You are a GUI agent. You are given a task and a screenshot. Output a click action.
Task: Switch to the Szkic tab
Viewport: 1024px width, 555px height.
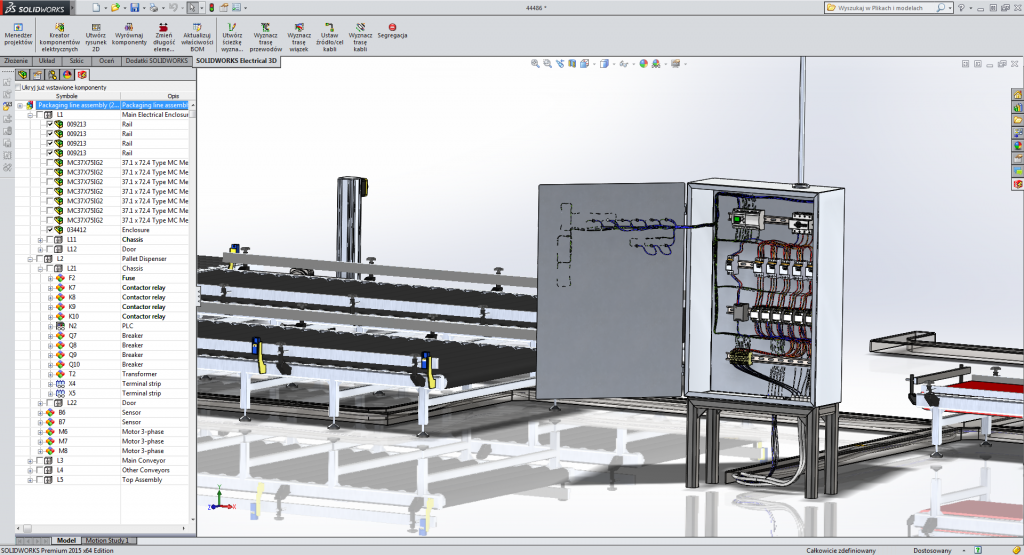pos(77,61)
